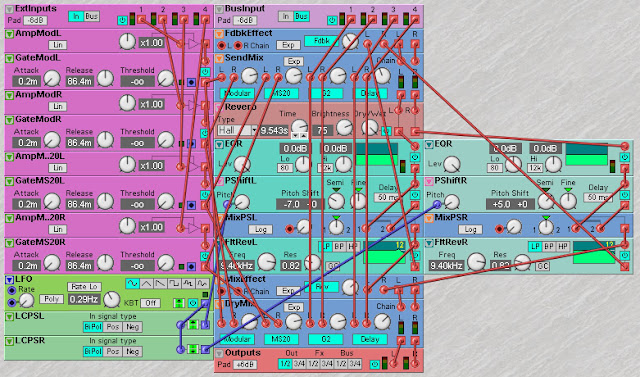The width and height of the screenshot is (640, 377).
Task: Click ExtInputs output connector 1
Action: (142, 19)
